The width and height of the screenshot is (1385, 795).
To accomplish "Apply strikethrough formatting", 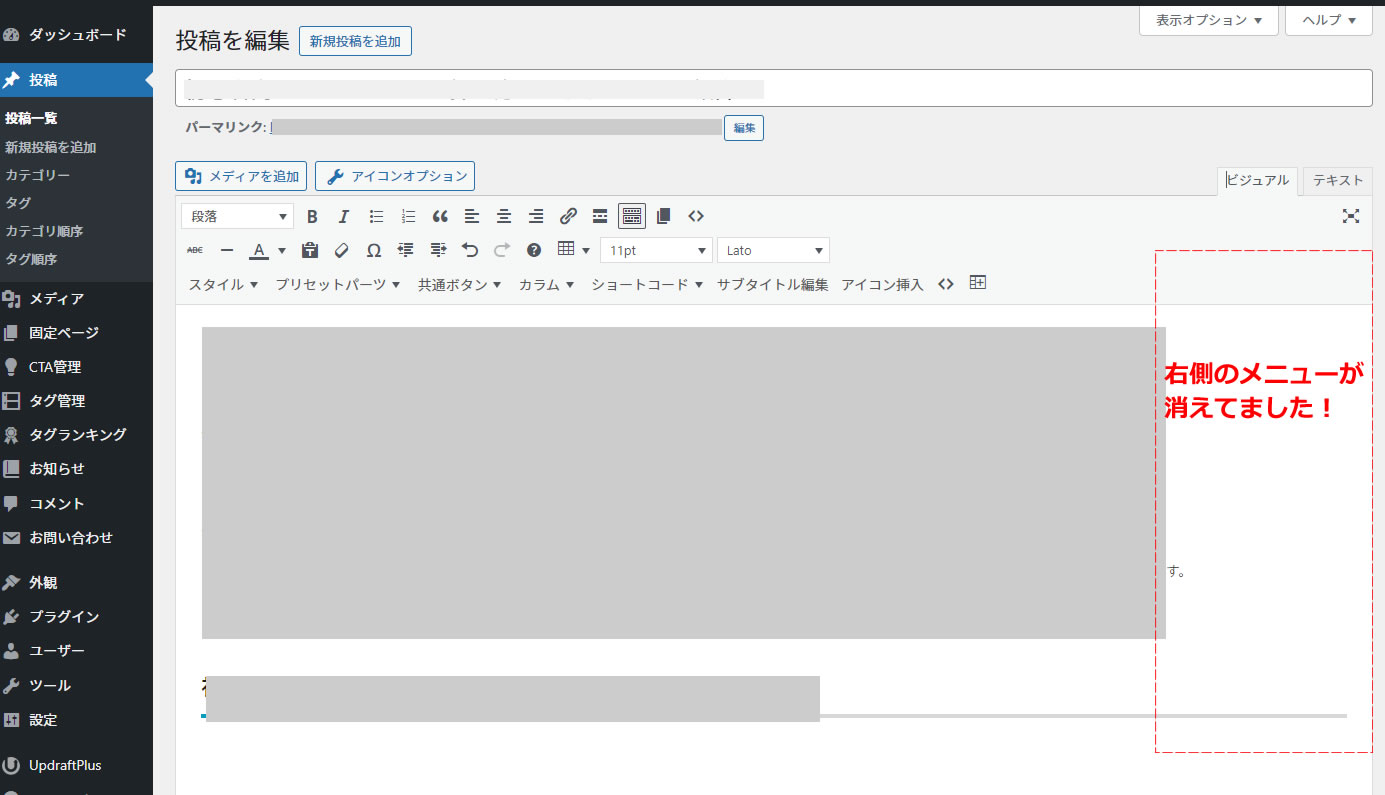I will pos(195,250).
